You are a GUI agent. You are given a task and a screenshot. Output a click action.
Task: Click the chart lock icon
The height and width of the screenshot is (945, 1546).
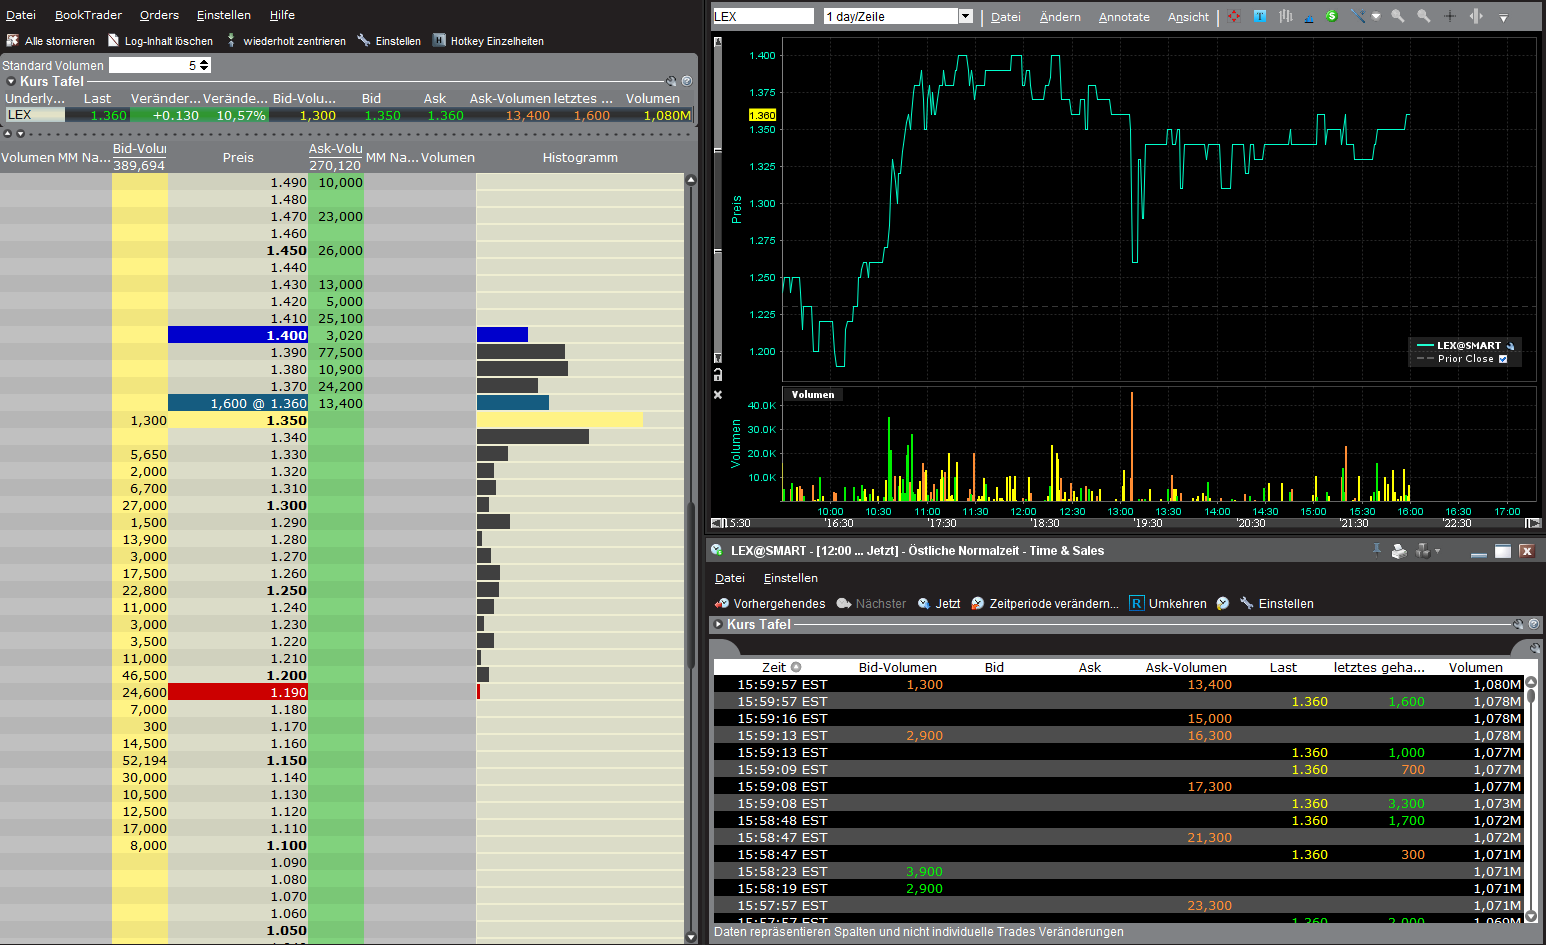pos(717,374)
